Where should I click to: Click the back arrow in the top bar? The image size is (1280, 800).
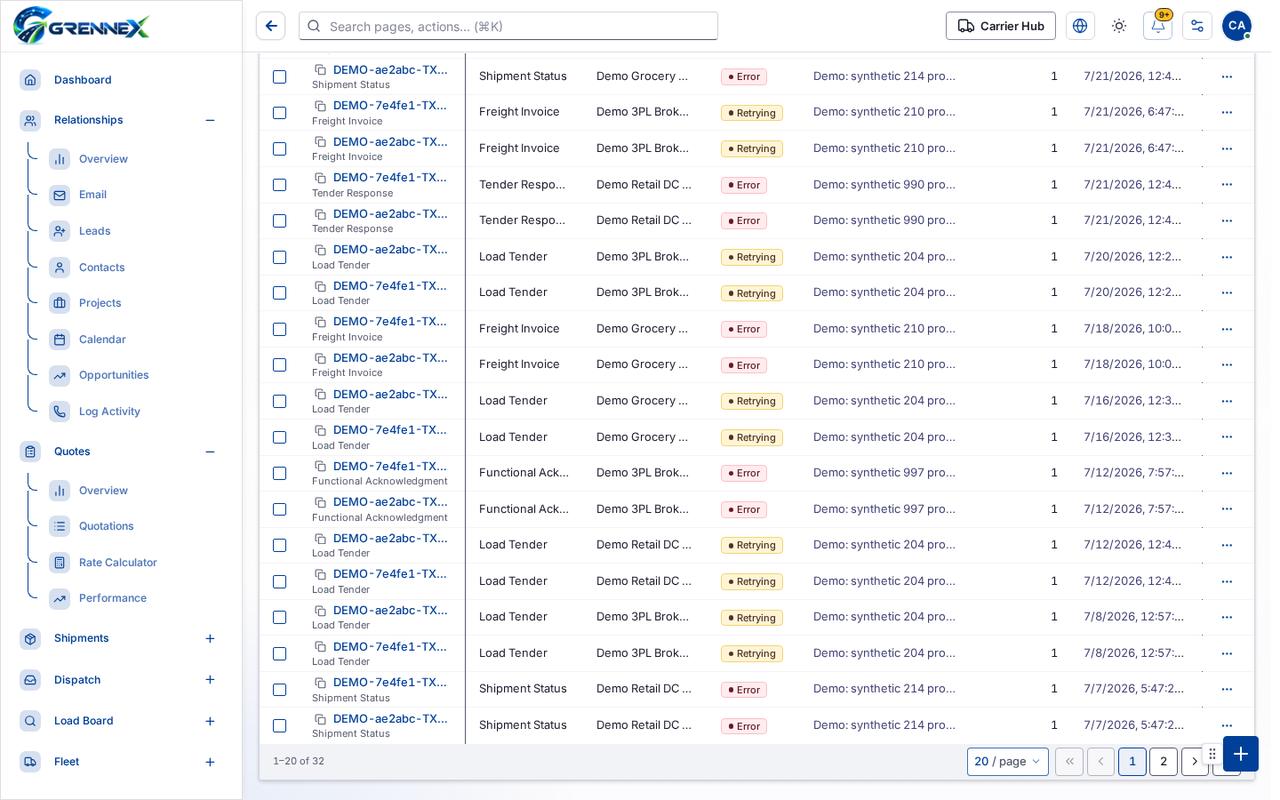tap(271, 26)
